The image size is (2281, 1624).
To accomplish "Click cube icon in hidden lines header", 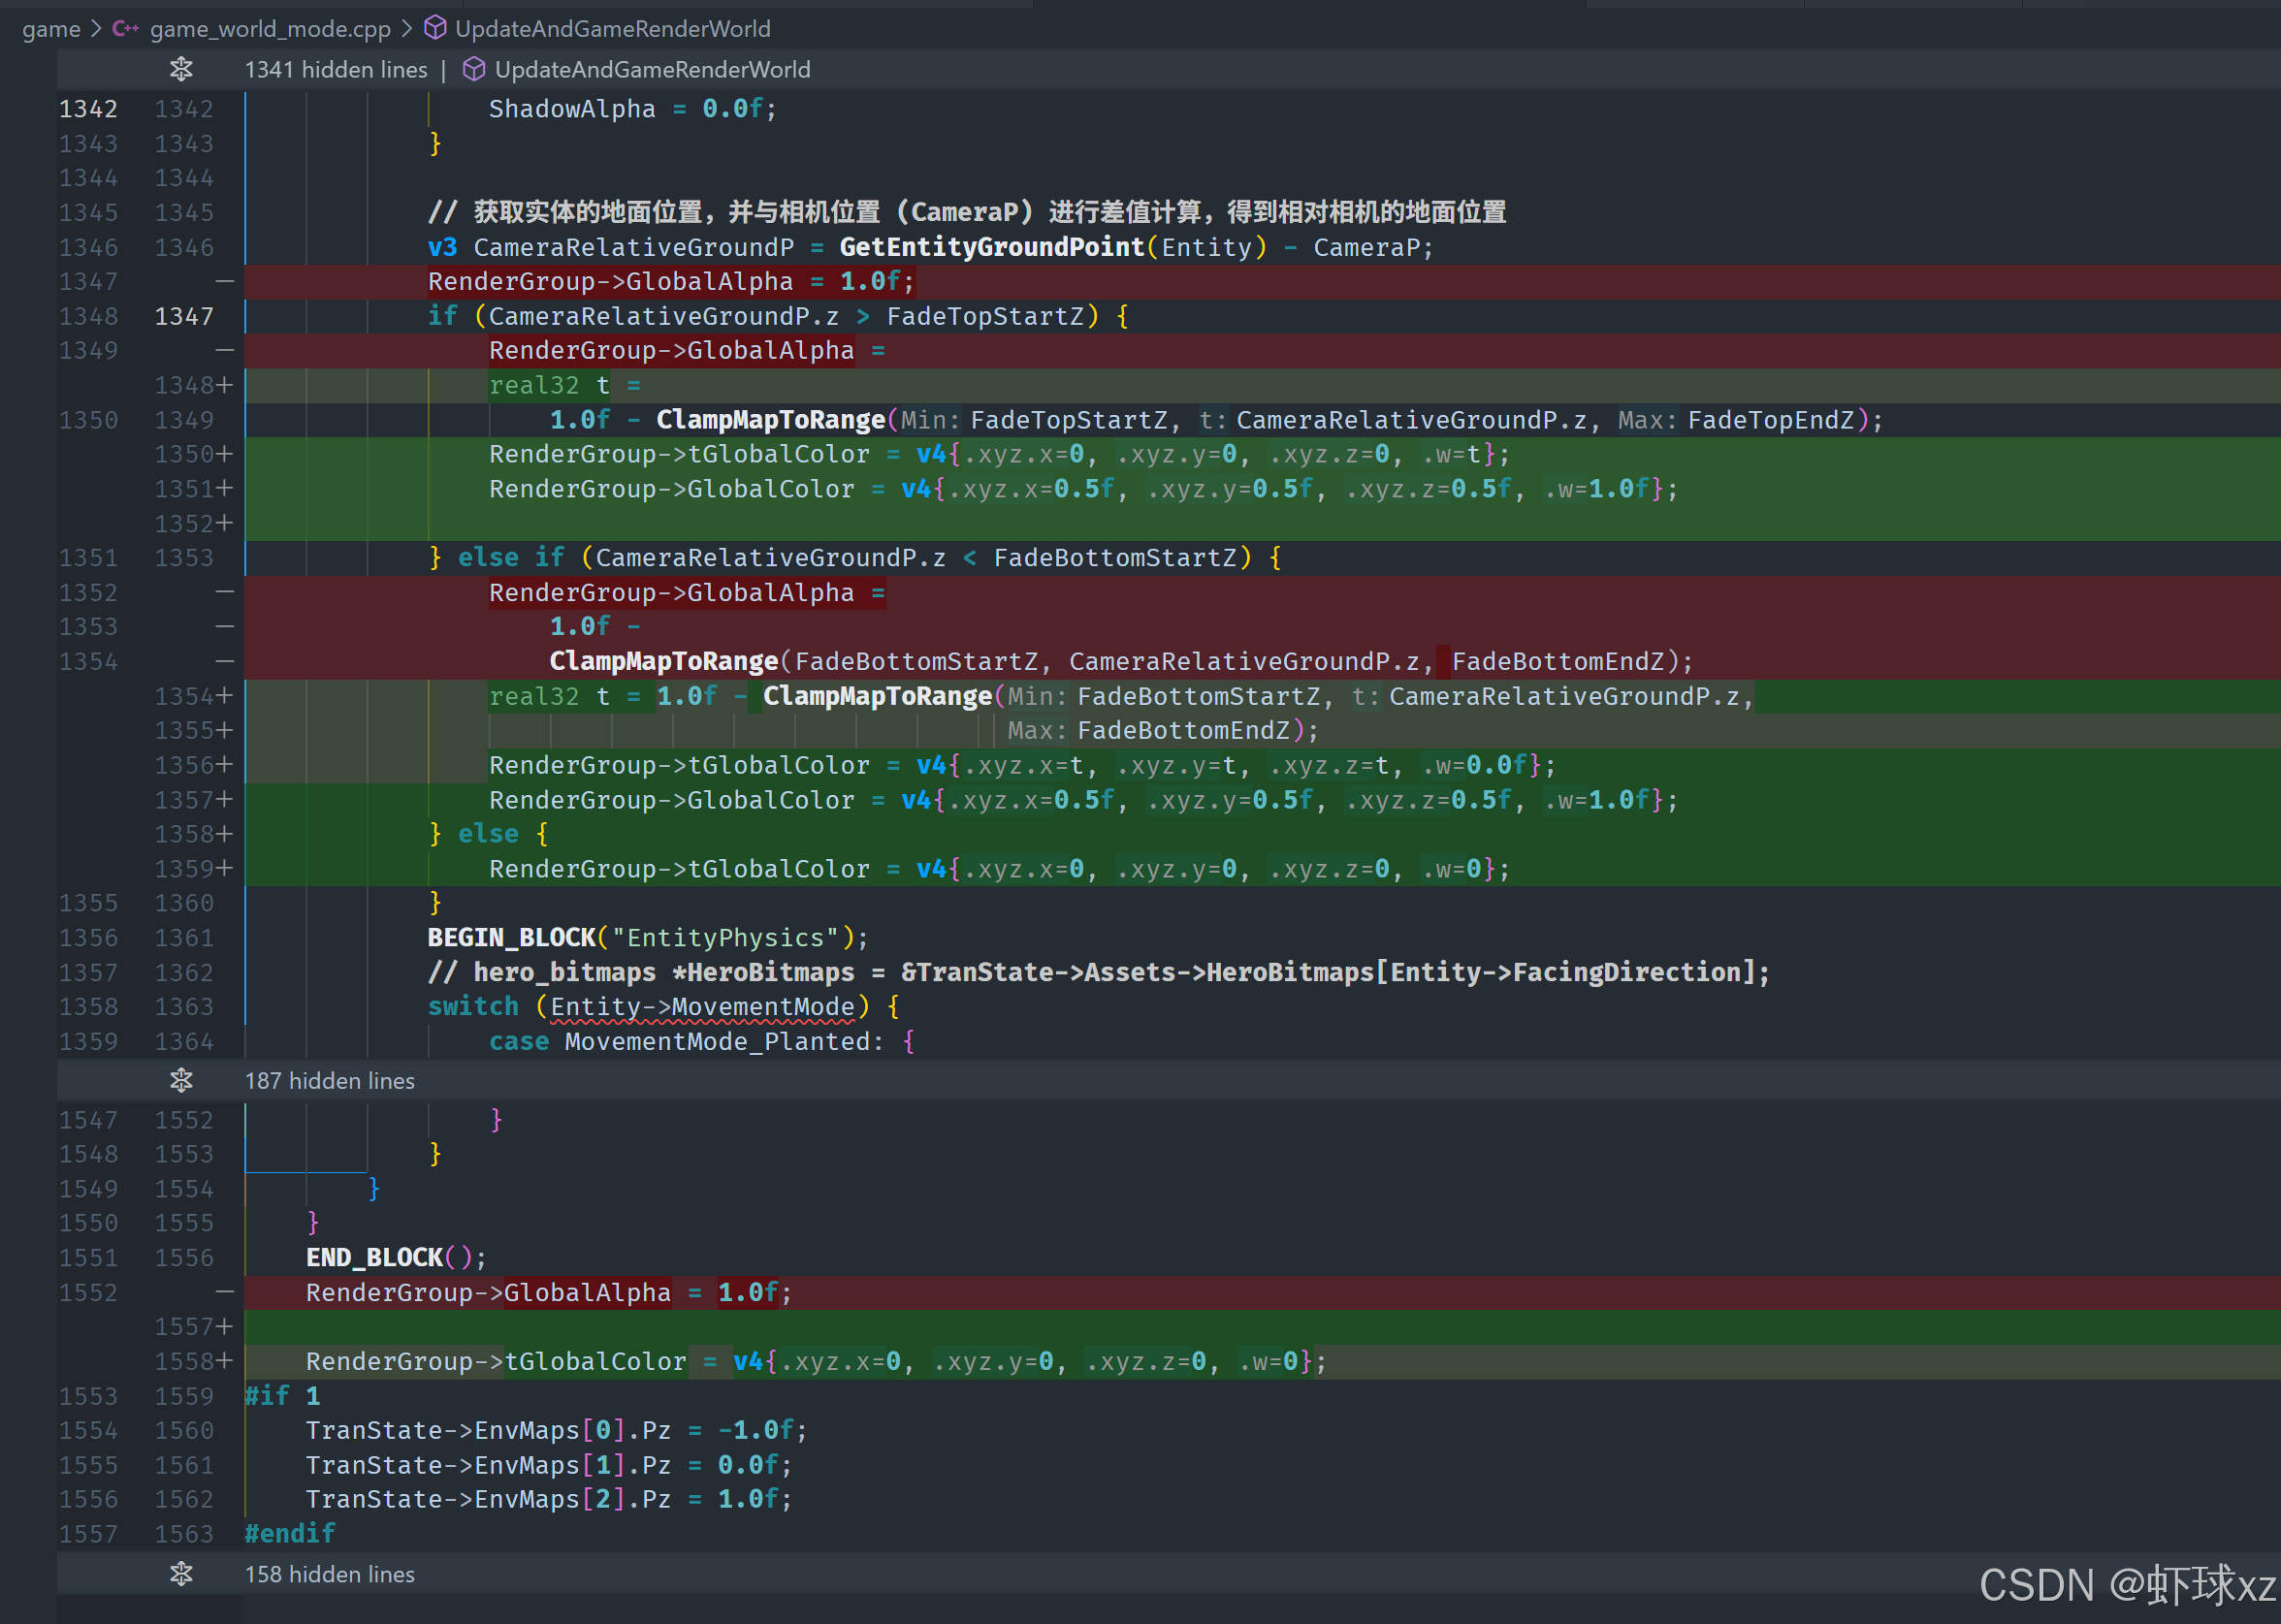I will click(474, 69).
